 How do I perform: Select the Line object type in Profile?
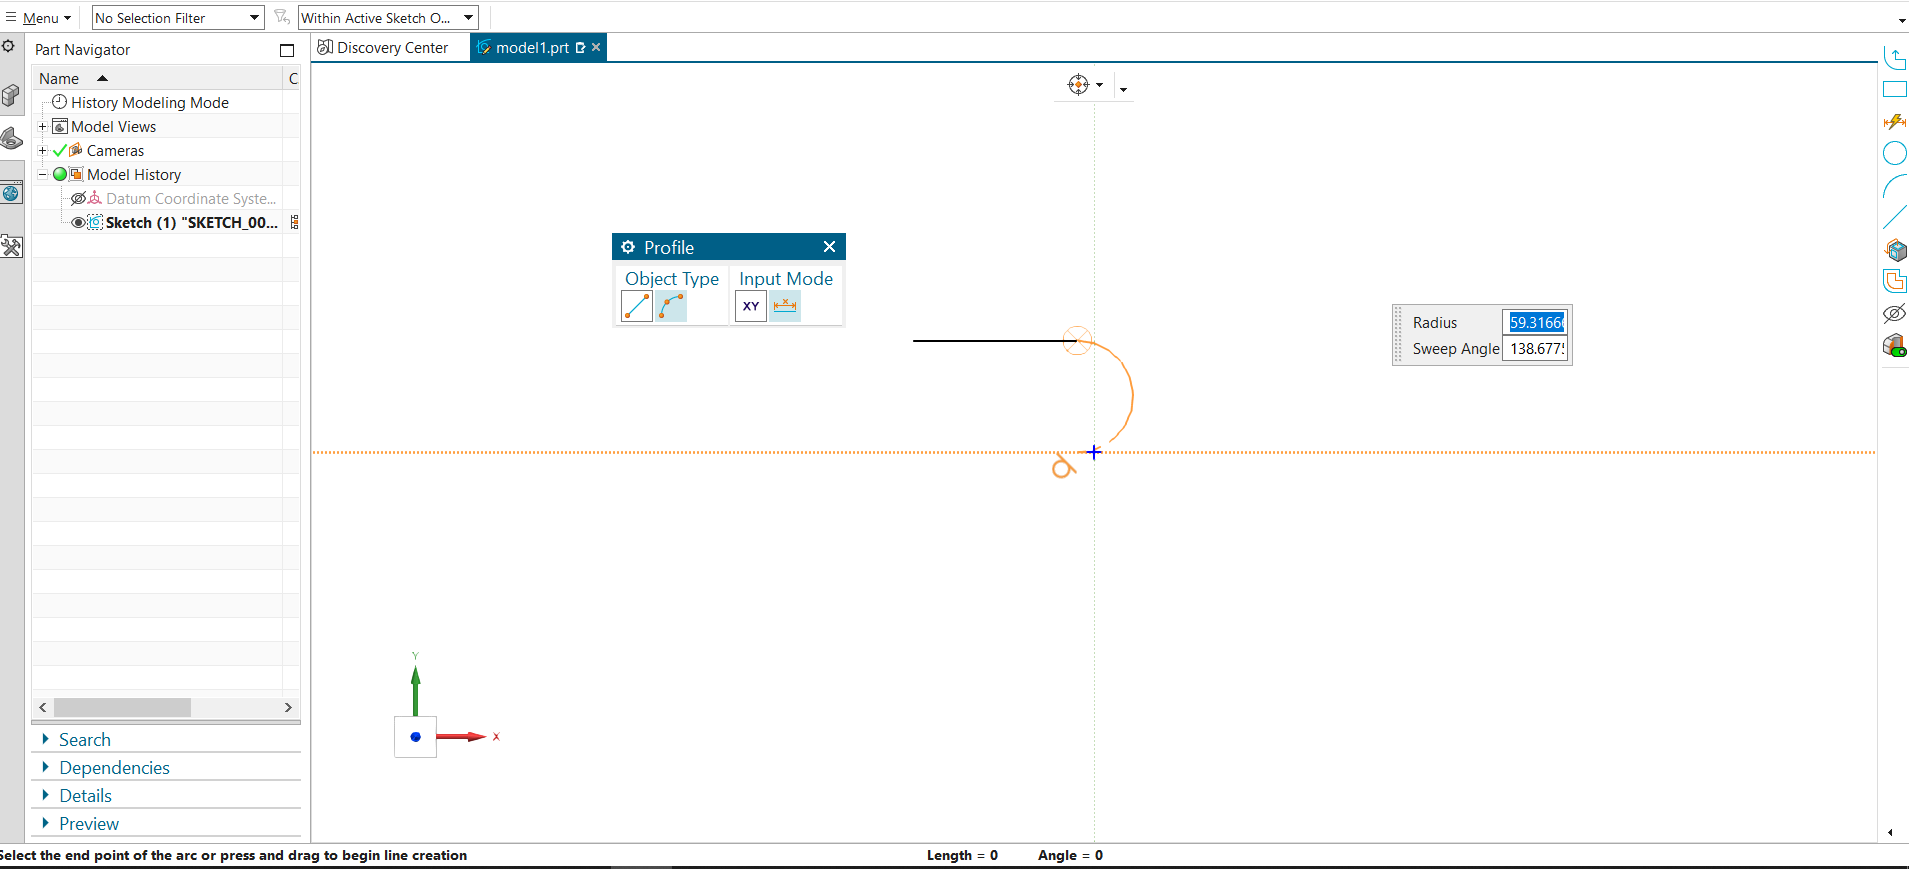coord(637,307)
